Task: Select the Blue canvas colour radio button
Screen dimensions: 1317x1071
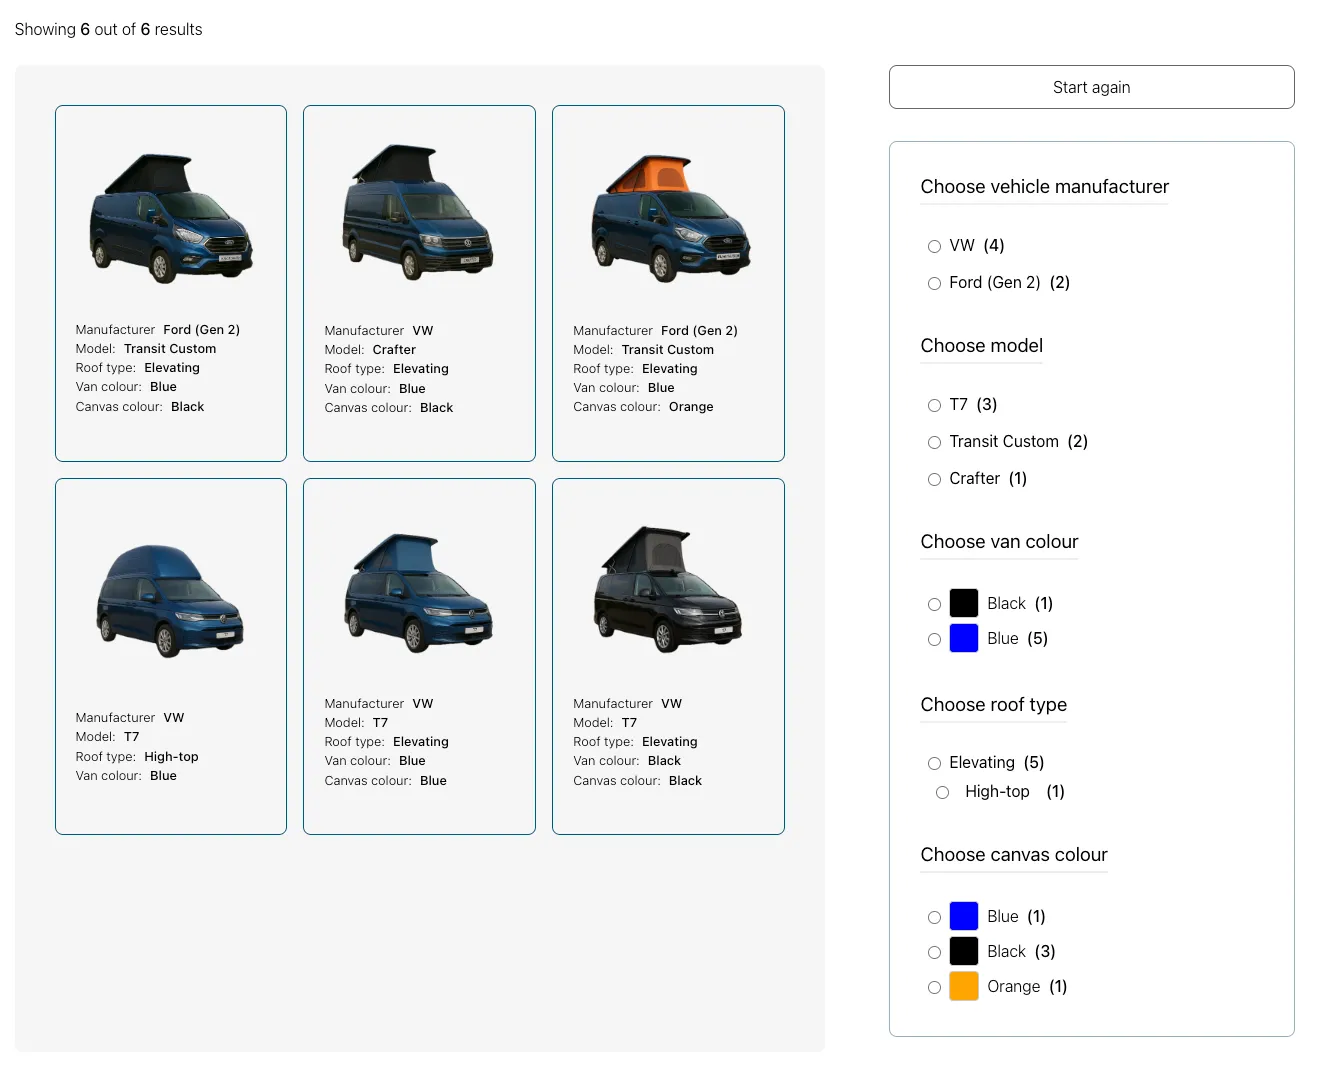Action: coord(934,917)
